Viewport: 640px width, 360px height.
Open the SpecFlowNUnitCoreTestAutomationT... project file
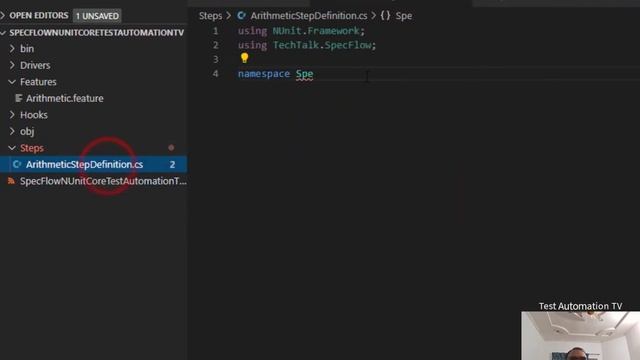pyautogui.click(x=103, y=181)
